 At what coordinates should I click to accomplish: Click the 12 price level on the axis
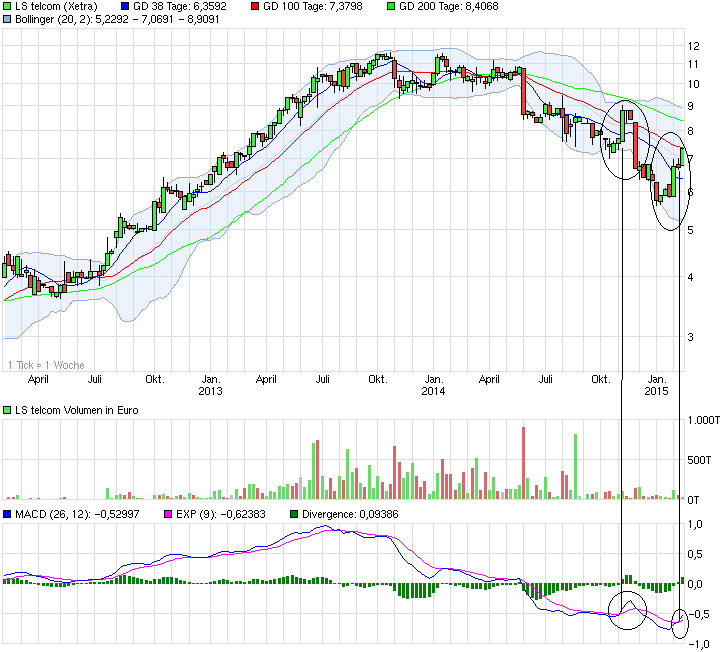693,46
